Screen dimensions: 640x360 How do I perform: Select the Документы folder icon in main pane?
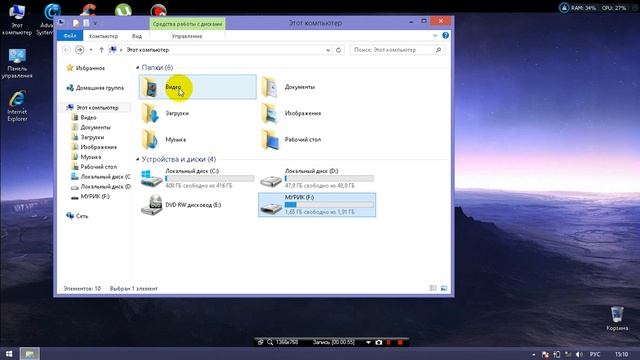270,87
